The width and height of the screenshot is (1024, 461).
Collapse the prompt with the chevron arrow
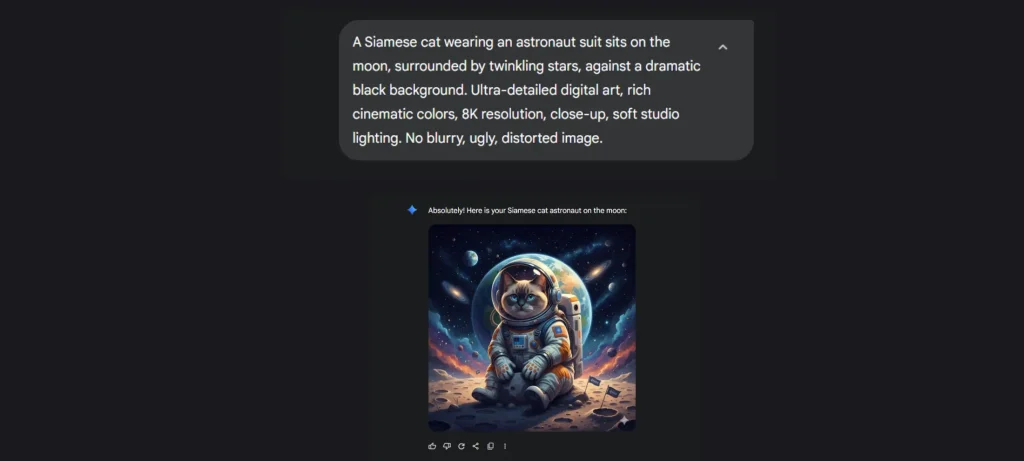click(x=722, y=47)
